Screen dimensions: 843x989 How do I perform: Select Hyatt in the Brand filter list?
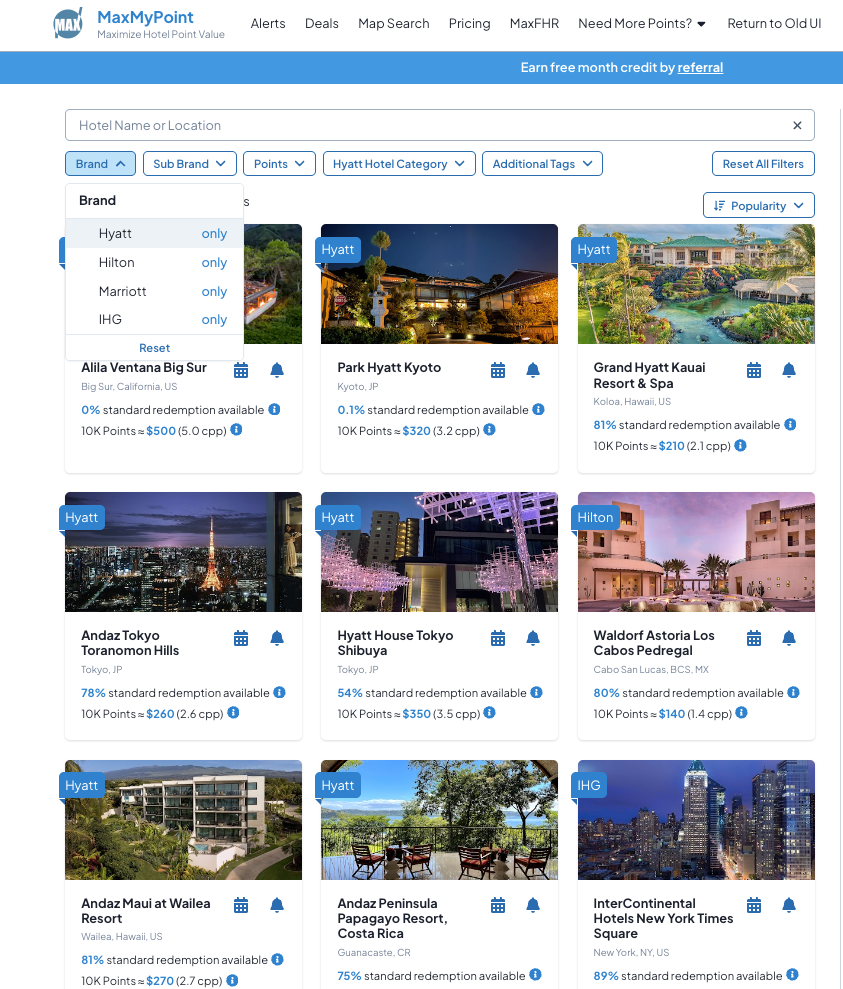(x=115, y=234)
